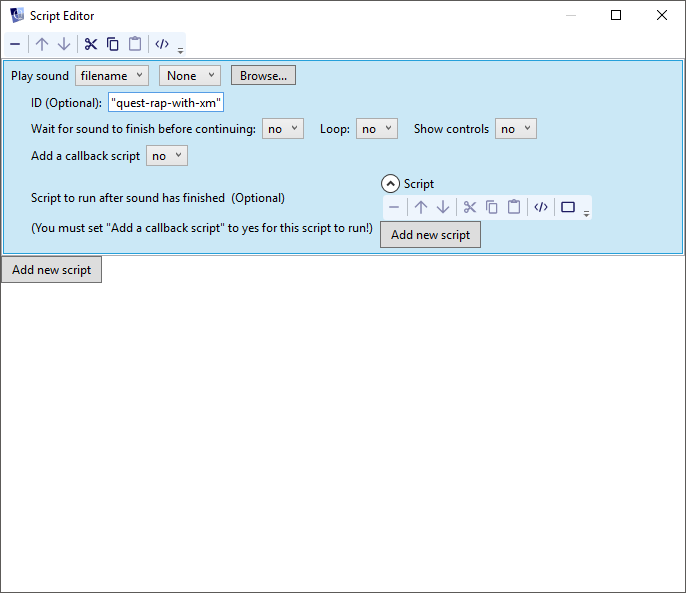This screenshot has height=593, width=686.
Task: Close the Script Editor window
Action: coord(662,15)
